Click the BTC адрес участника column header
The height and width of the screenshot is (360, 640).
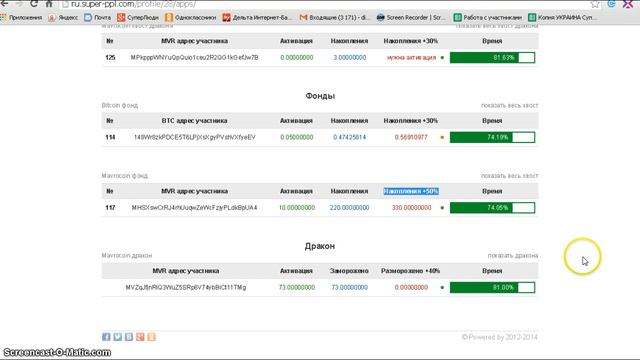(x=194, y=121)
